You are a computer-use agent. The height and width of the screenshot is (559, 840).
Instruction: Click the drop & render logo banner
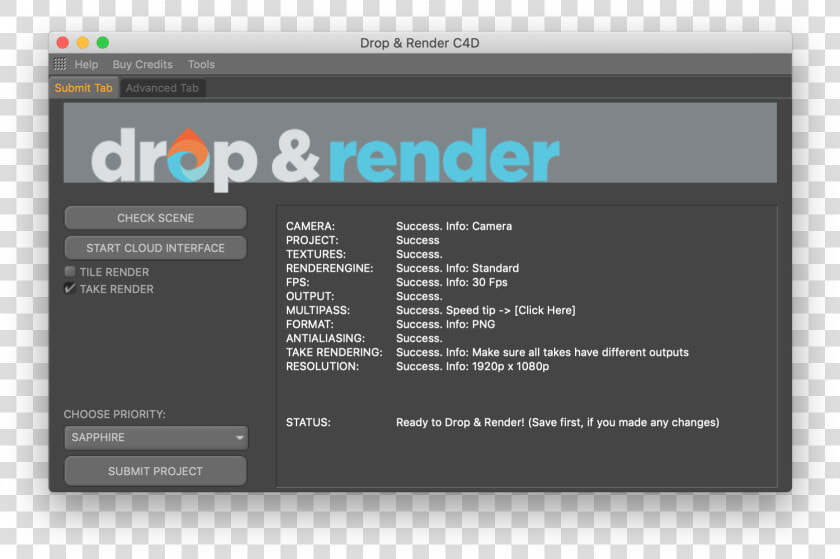[420, 143]
